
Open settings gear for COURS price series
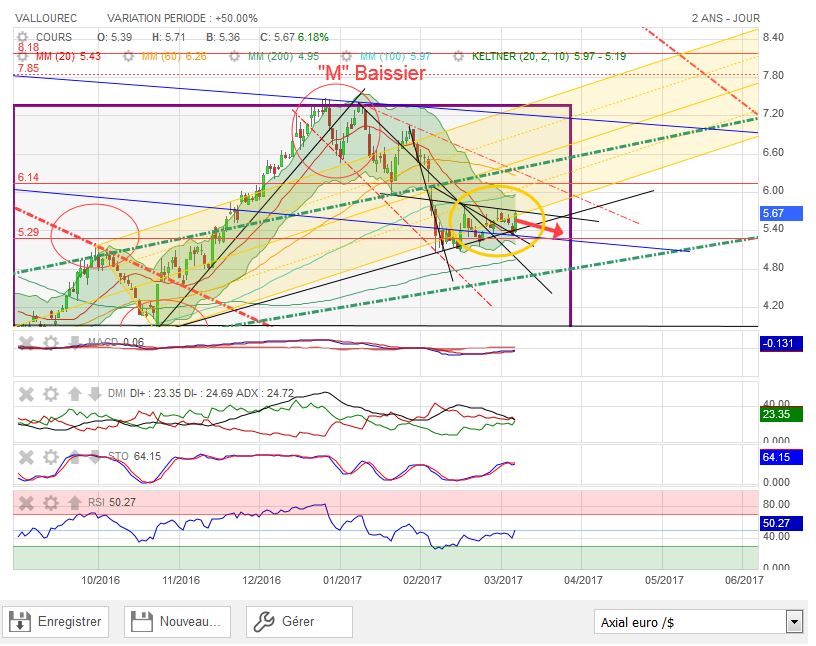pyautogui.click(x=22, y=37)
